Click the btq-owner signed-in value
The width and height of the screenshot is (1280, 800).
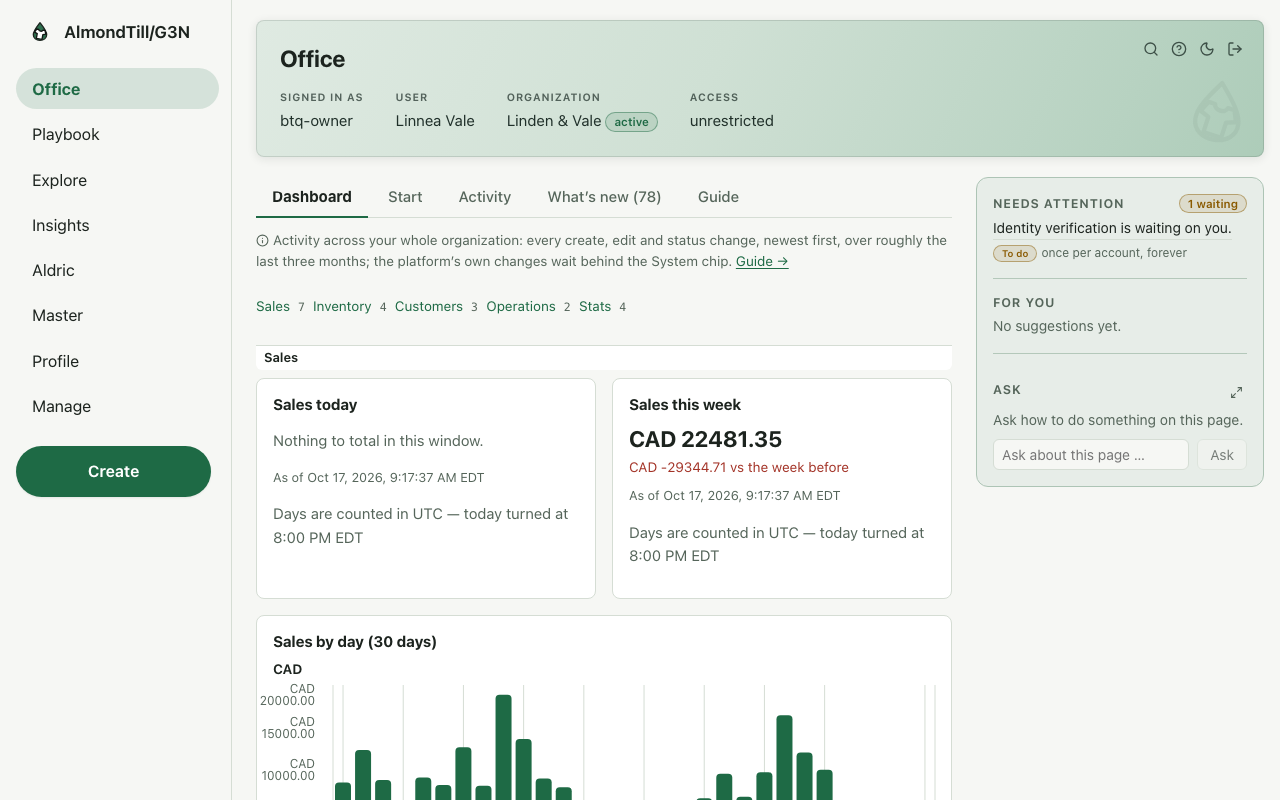click(x=316, y=121)
